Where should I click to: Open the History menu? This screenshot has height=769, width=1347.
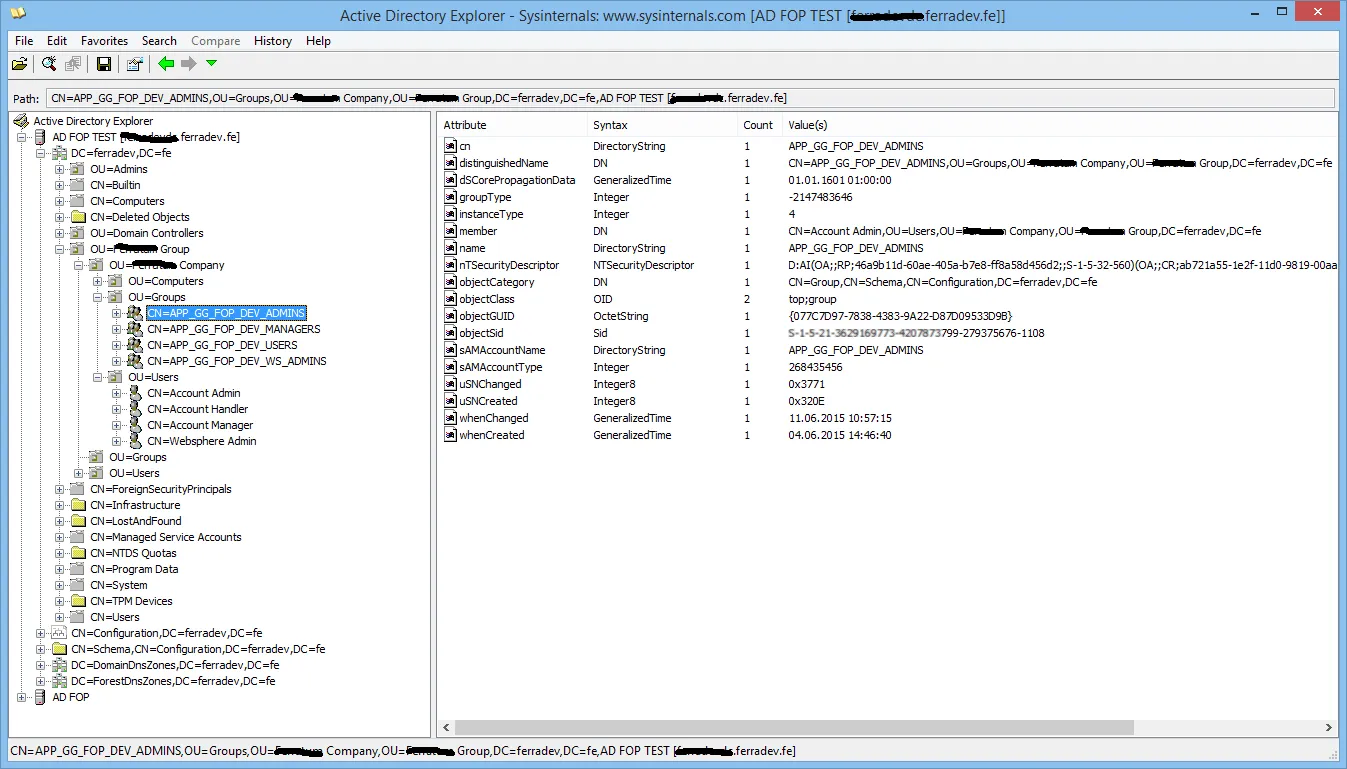[273, 41]
